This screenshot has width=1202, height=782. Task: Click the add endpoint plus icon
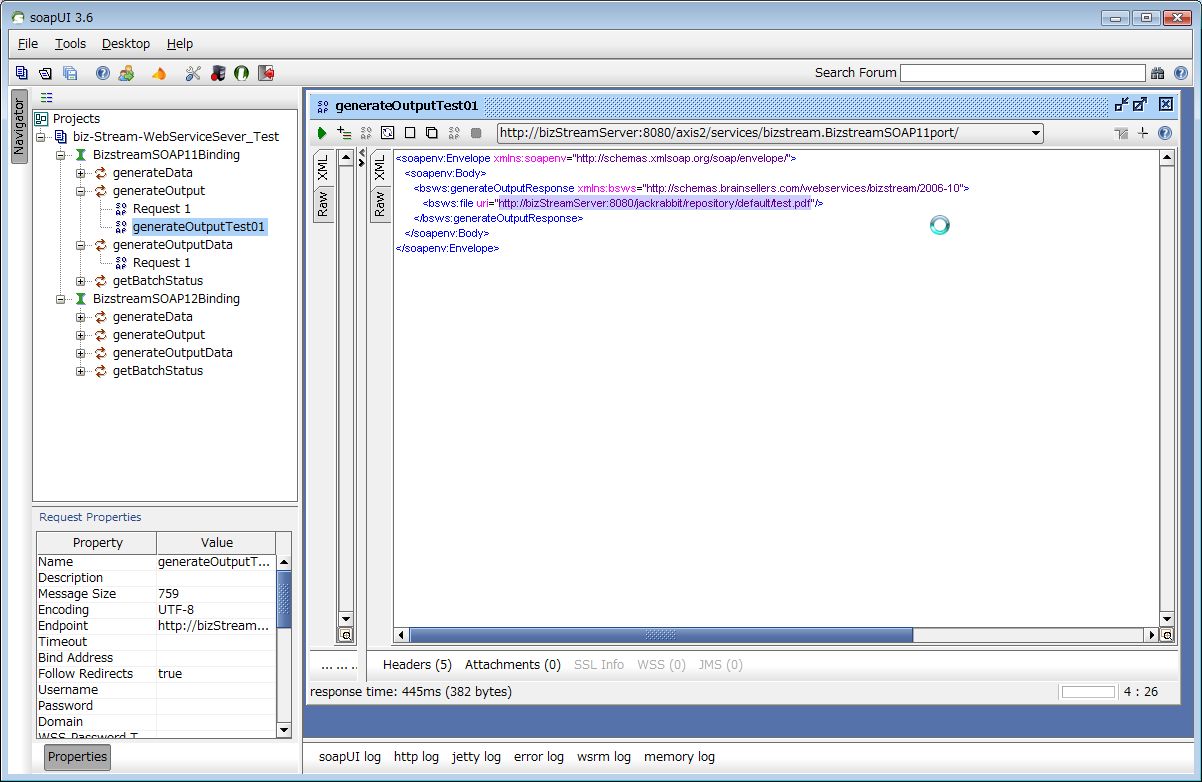(1143, 133)
